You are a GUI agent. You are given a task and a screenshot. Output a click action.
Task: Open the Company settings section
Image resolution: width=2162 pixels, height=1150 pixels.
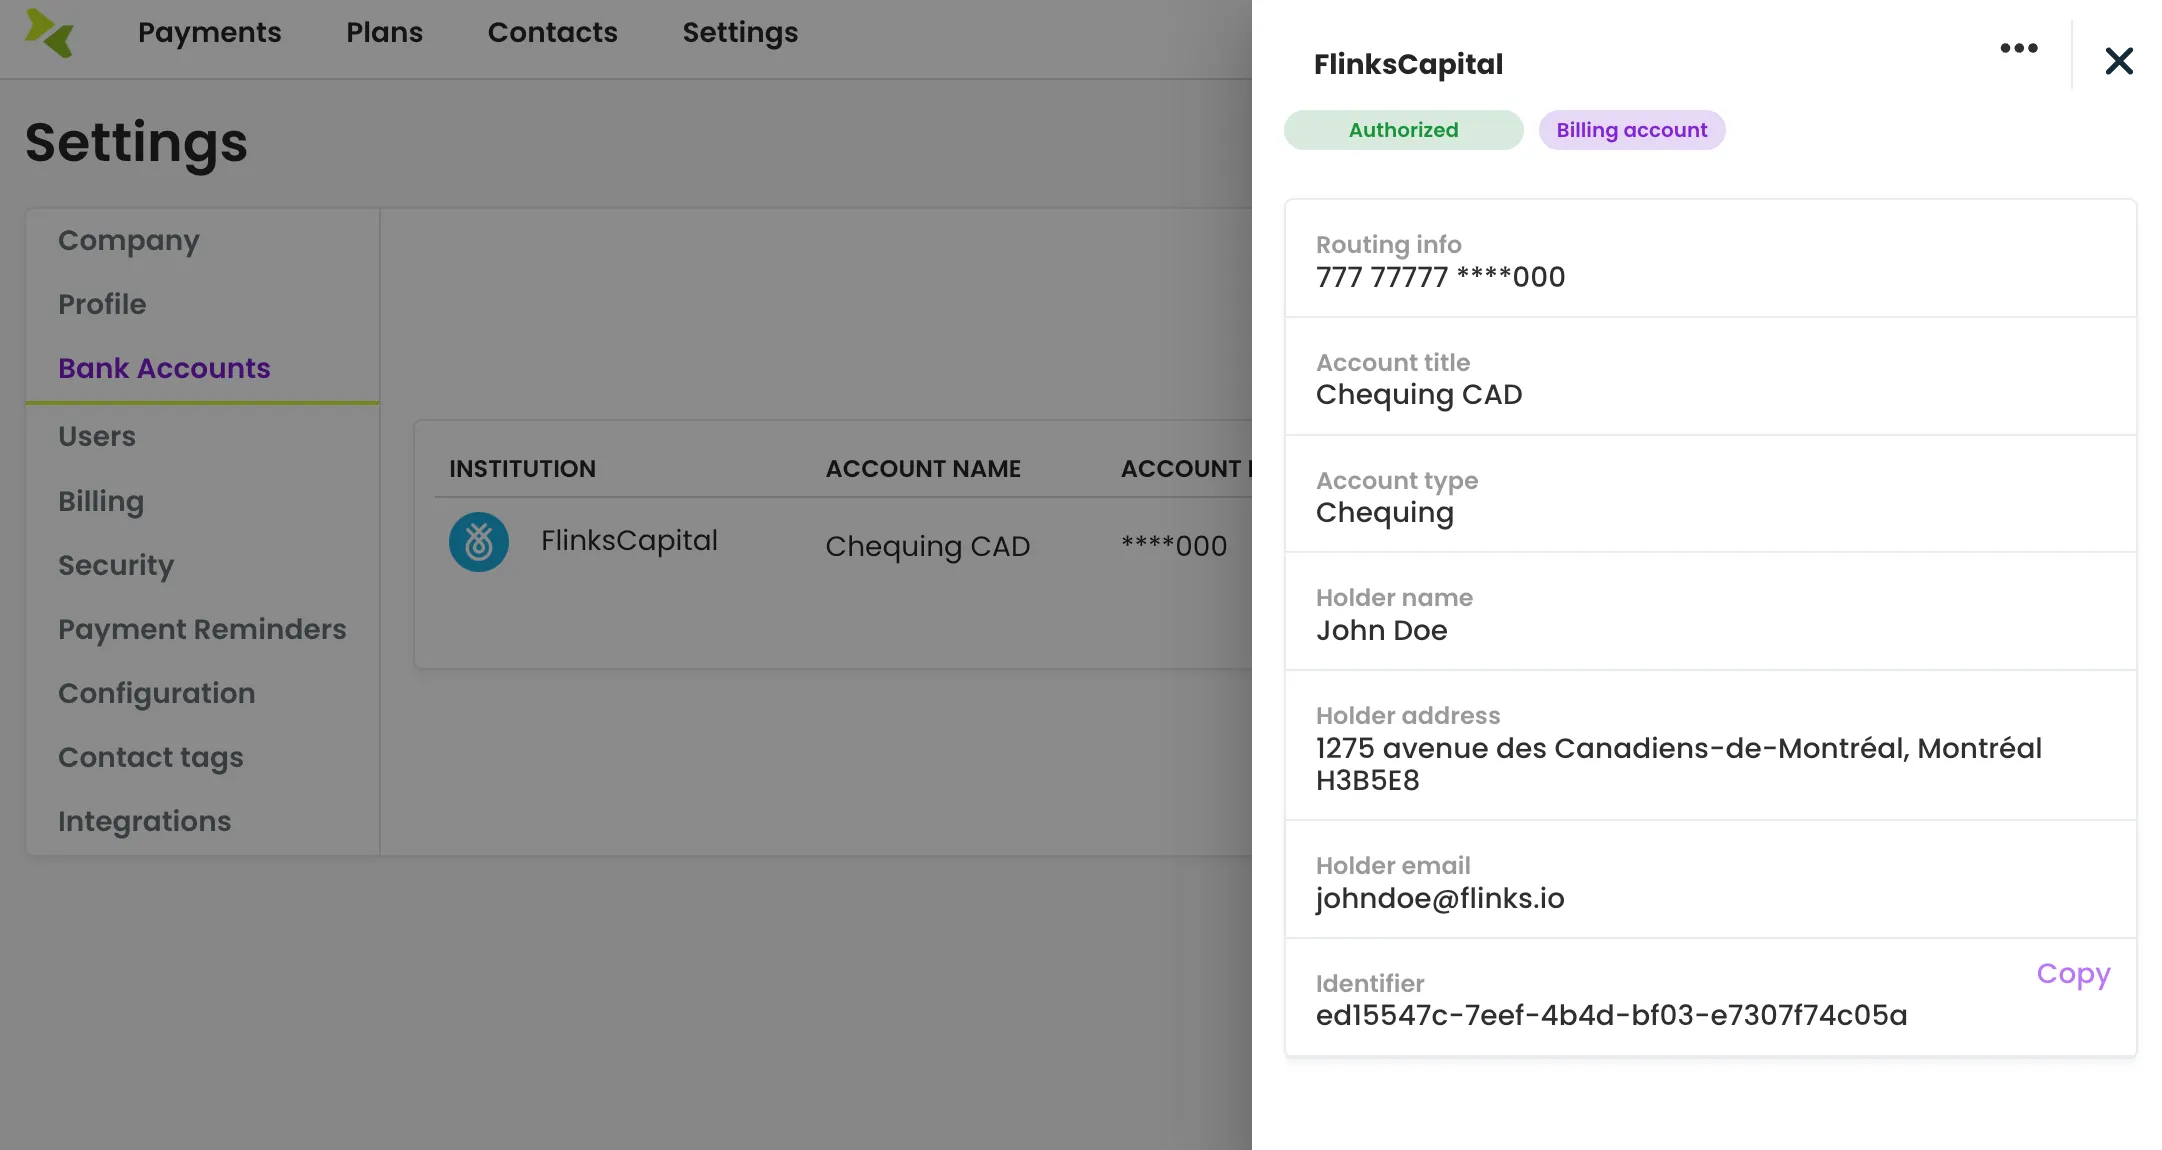point(129,240)
